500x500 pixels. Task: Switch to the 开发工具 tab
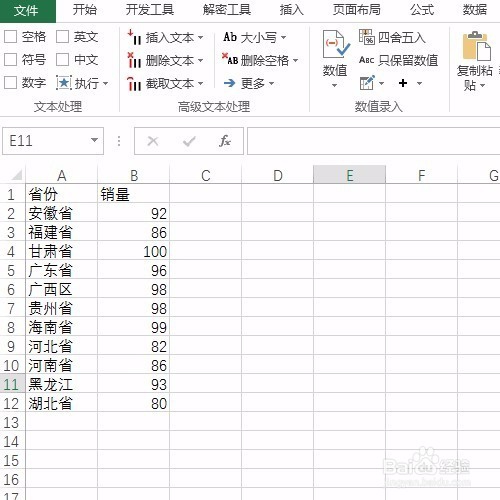click(150, 10)
